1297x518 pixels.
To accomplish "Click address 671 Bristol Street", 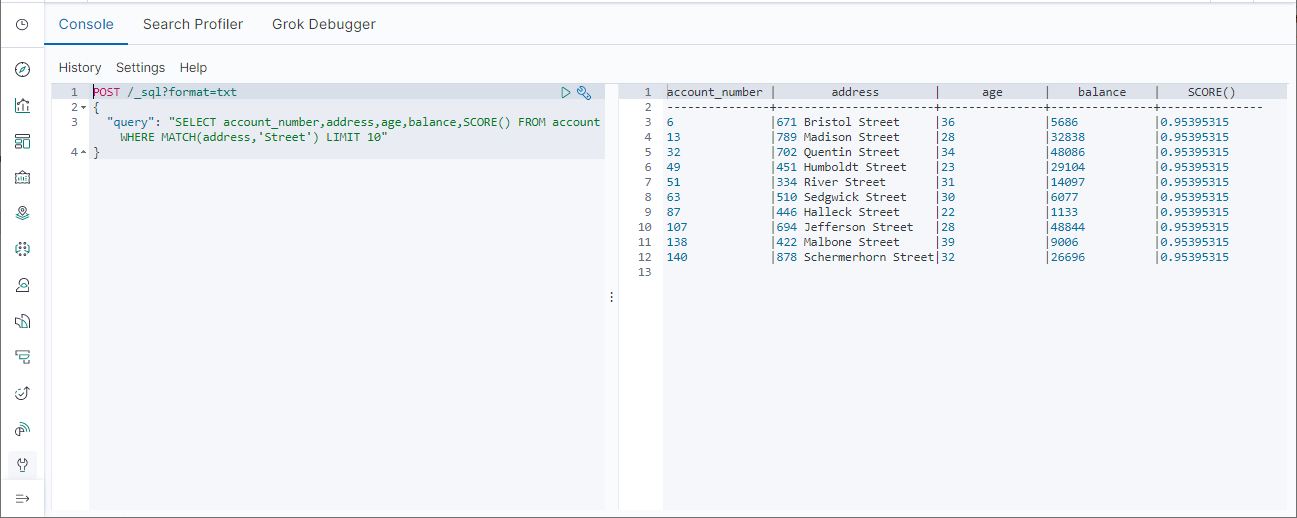I will coord(838,122).
